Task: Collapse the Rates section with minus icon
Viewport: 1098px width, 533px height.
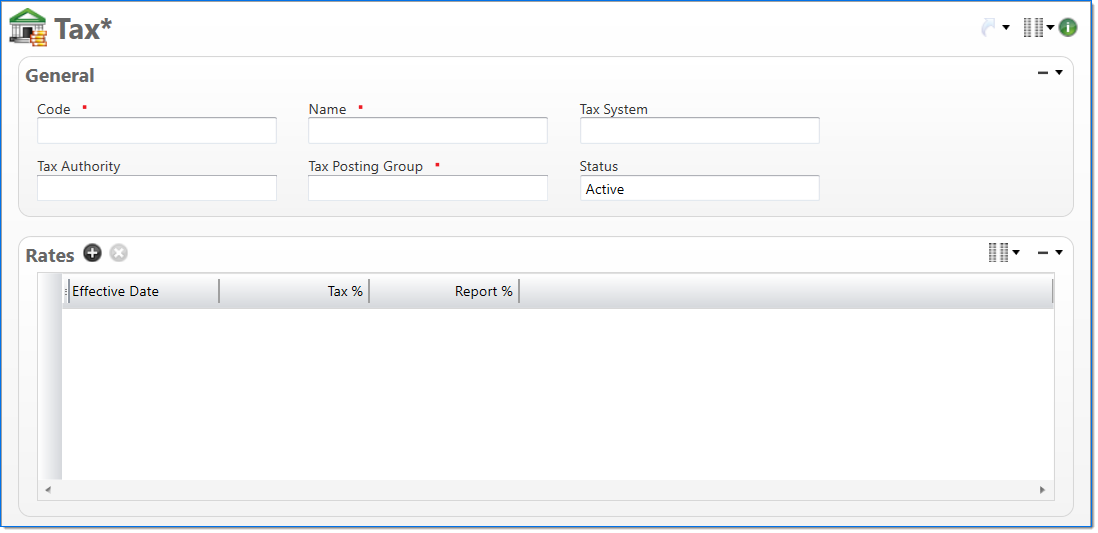Action: coord(1043,253)
